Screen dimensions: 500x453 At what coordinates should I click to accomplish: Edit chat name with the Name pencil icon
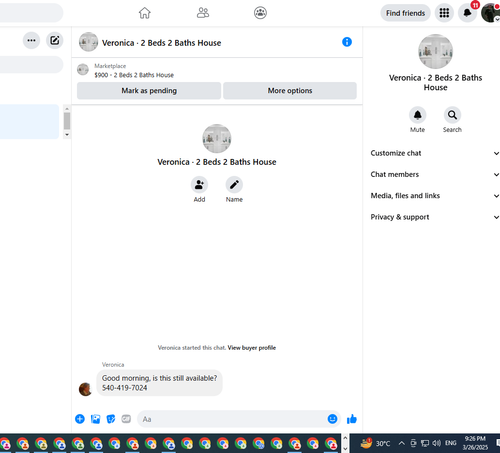click(234, 185)
